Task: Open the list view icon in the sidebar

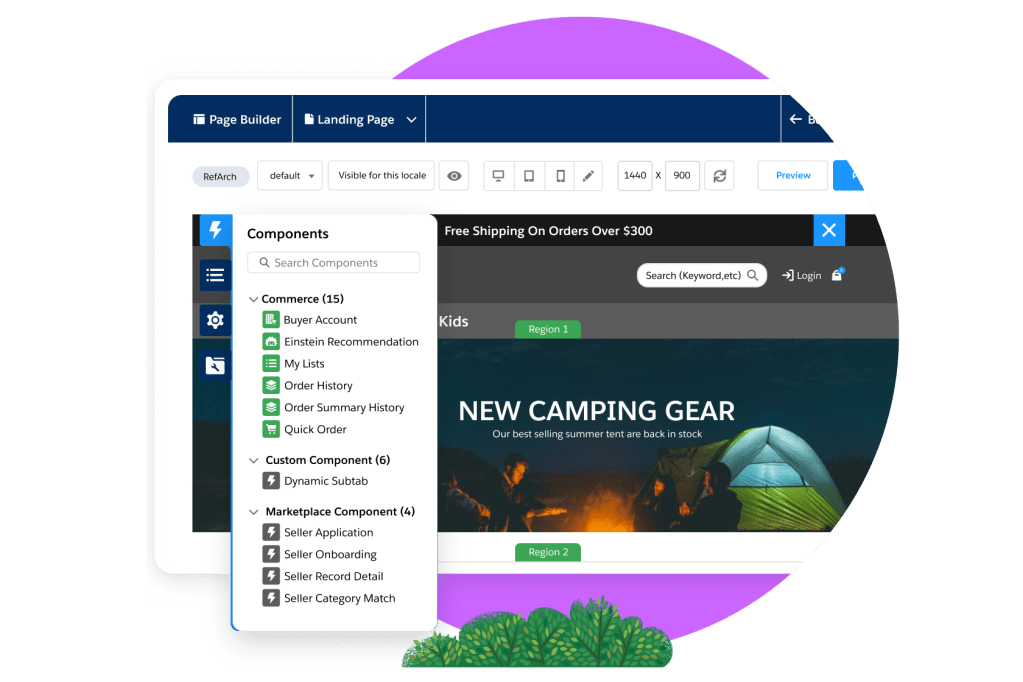Action: pos(215,275)
